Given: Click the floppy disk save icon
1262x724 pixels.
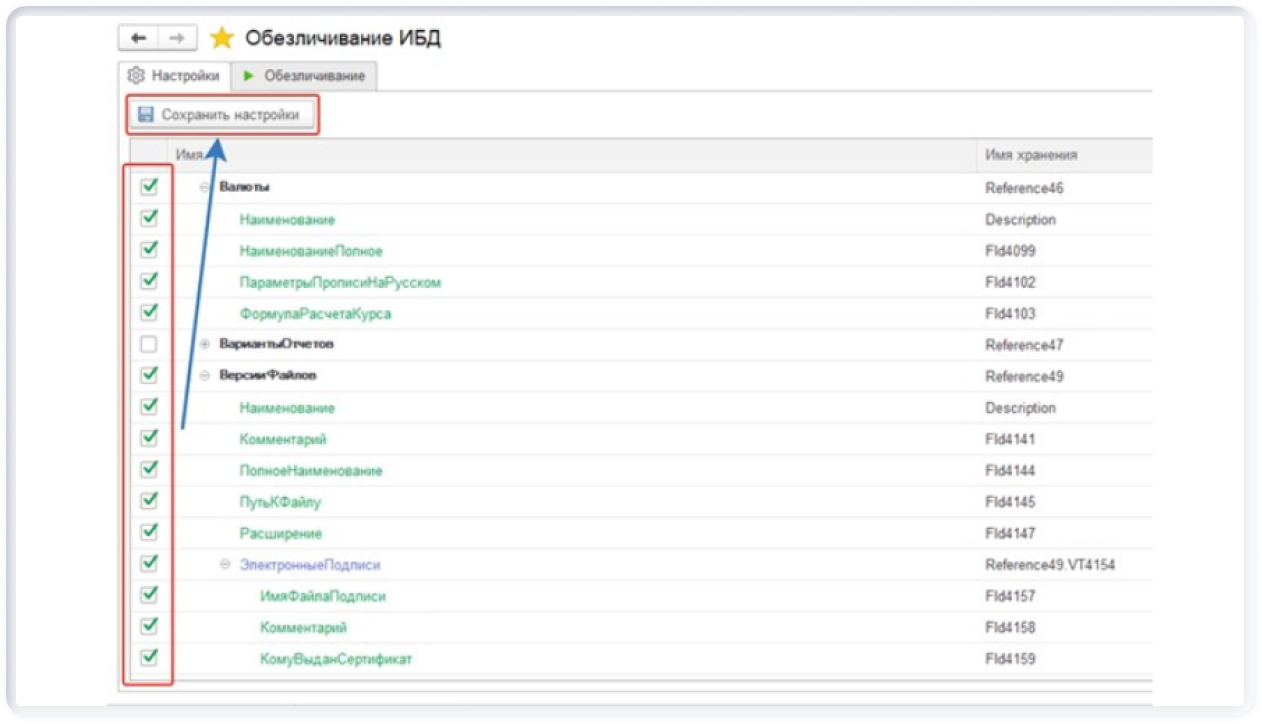Looking at the screenshot, I should [x=145, y=115].
